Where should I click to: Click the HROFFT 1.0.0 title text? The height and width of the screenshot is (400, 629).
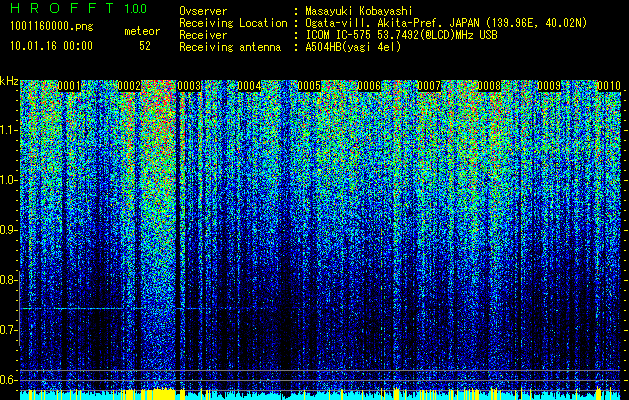click(78, 8)
